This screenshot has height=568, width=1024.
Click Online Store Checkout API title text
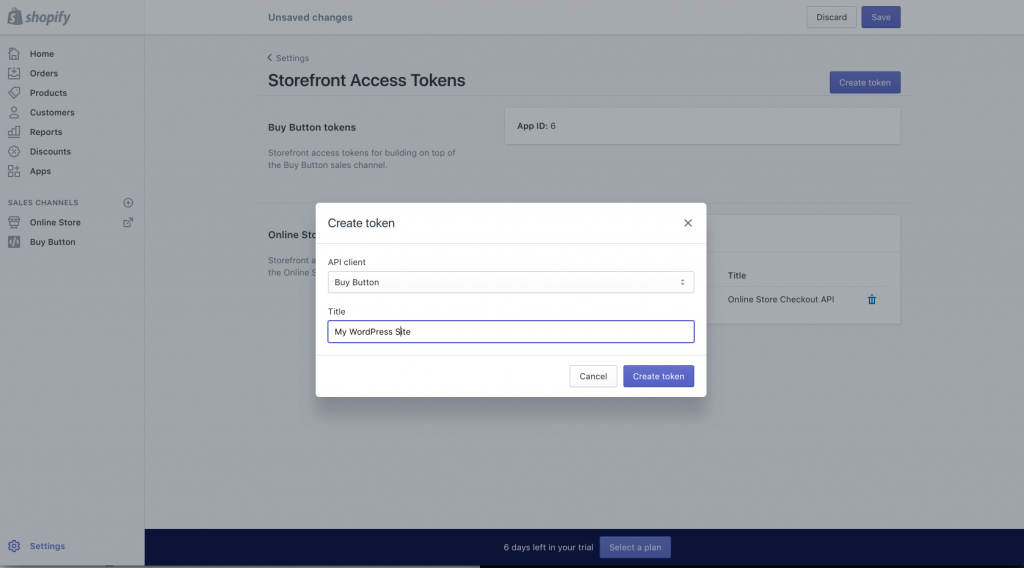pyautogui.click(x=780, y=299)
